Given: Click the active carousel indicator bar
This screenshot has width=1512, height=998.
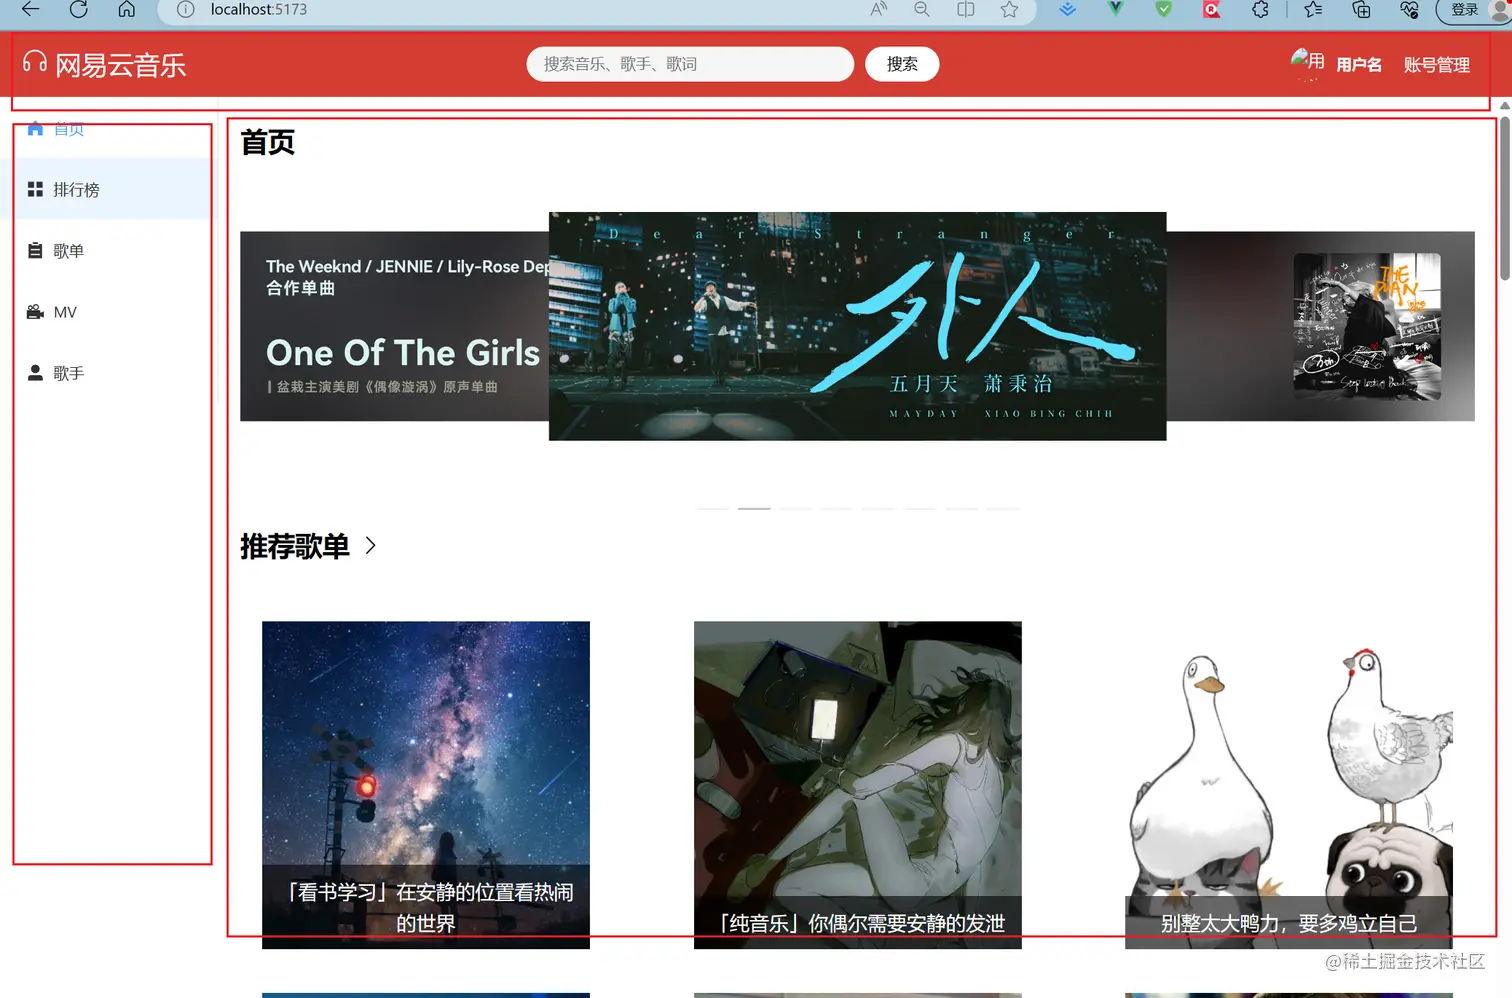Looking at the screenshot, I should coord(754,509).
